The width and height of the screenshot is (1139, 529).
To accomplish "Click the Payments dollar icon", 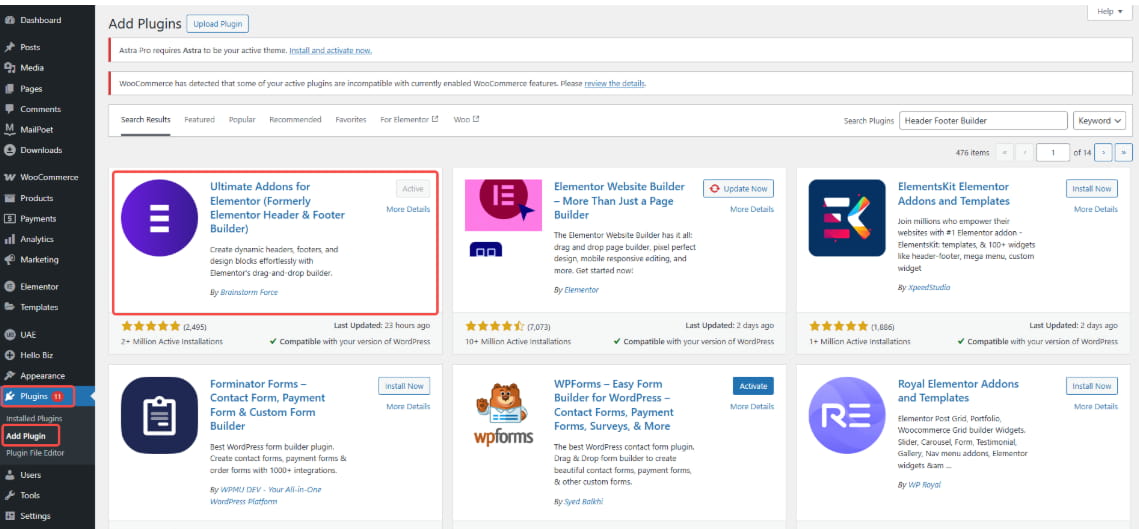I will [10, 219].
